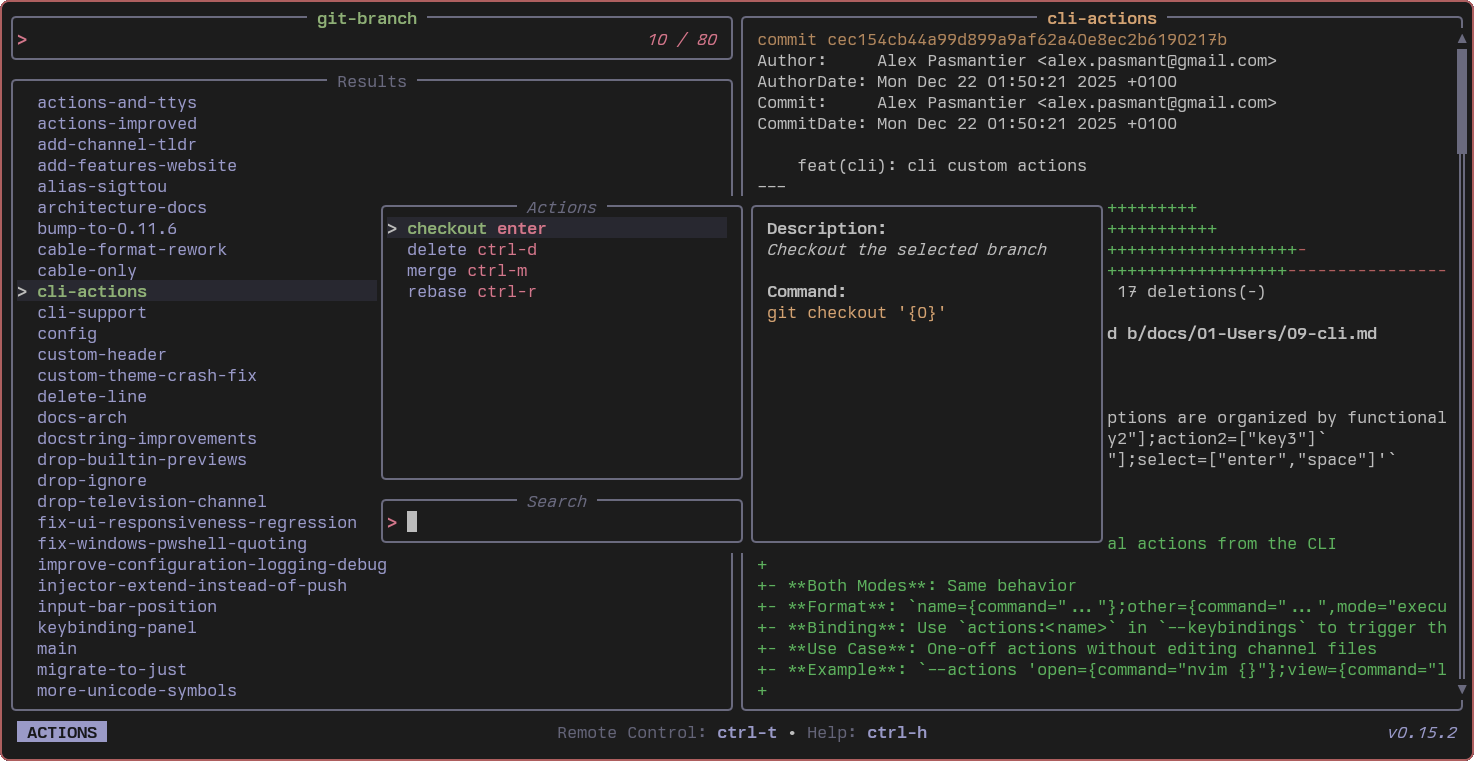Select the more-unicode-symbols branch

click(137, 691)
